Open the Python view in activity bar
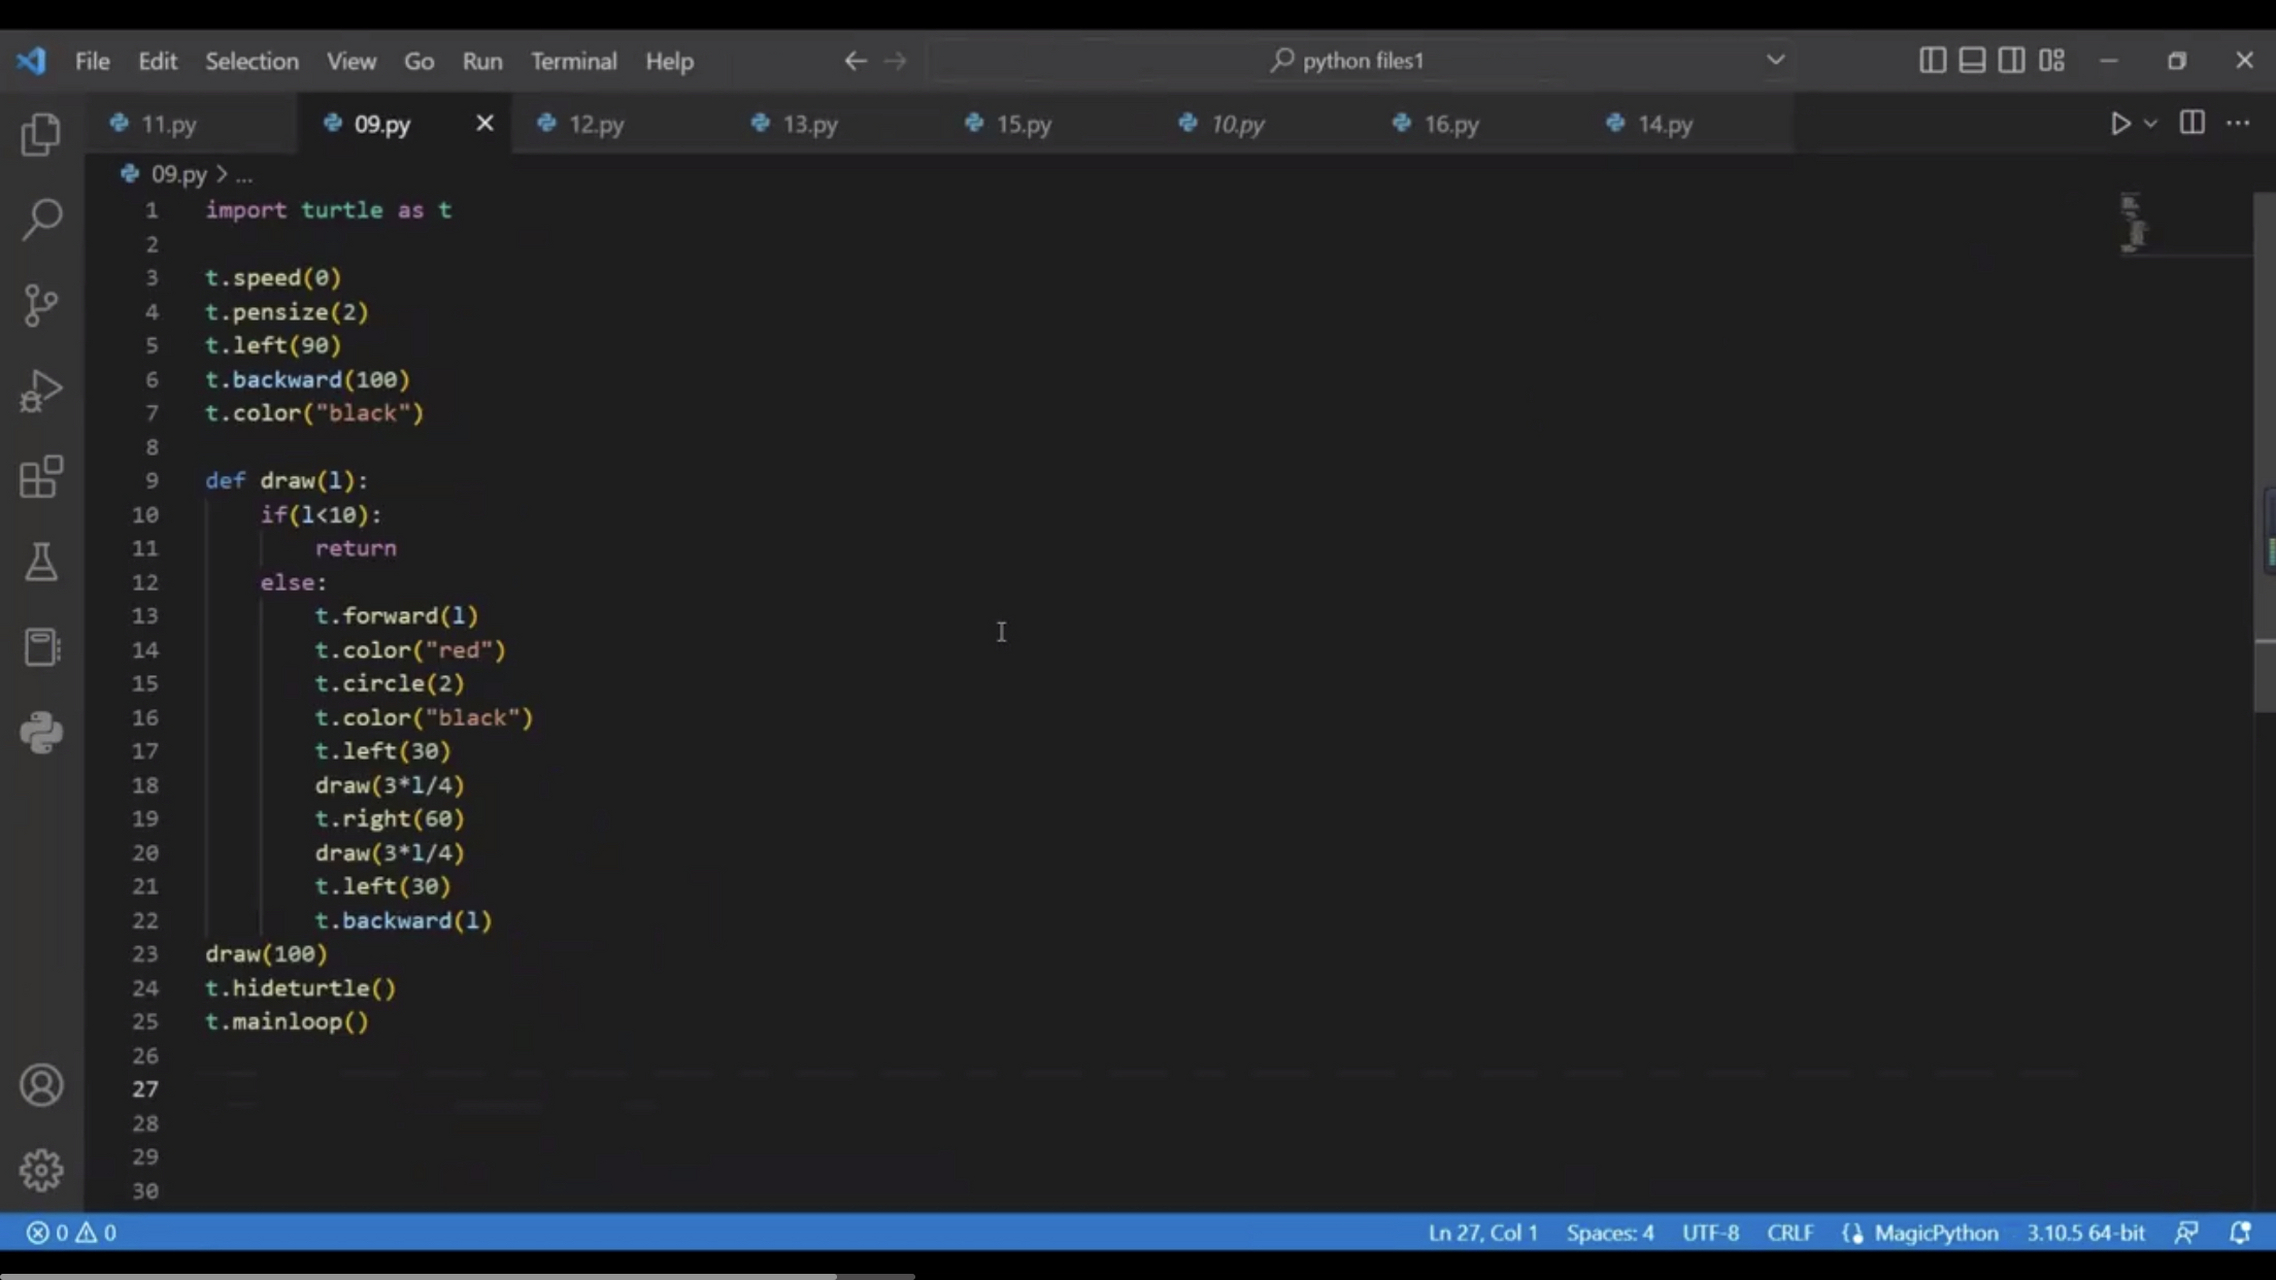This screenshot has height=1280, width=2276. pyautogui.click(x=41, y=733)
